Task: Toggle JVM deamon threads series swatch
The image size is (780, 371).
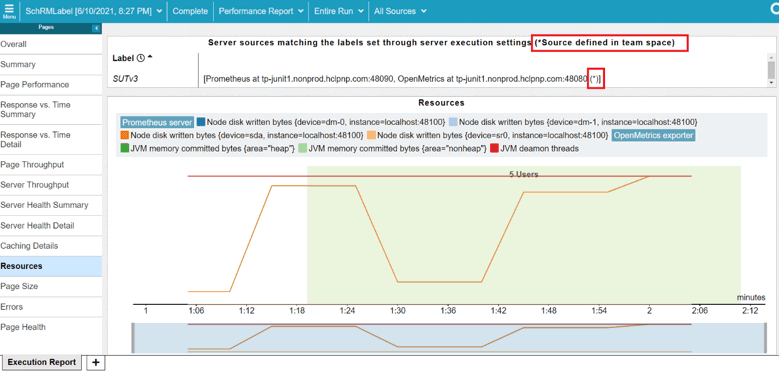Action: [494, 148]
